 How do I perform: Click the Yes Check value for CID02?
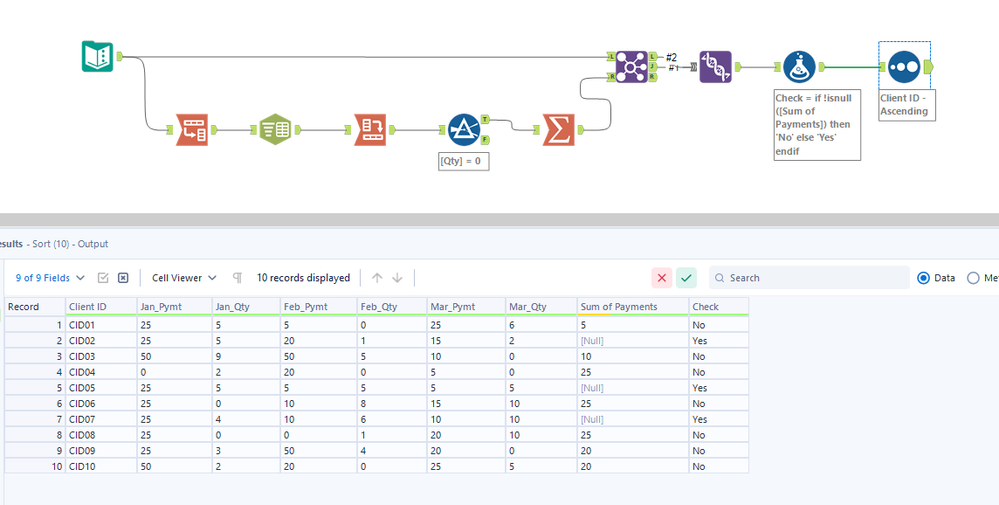click(x=719, y=341)
